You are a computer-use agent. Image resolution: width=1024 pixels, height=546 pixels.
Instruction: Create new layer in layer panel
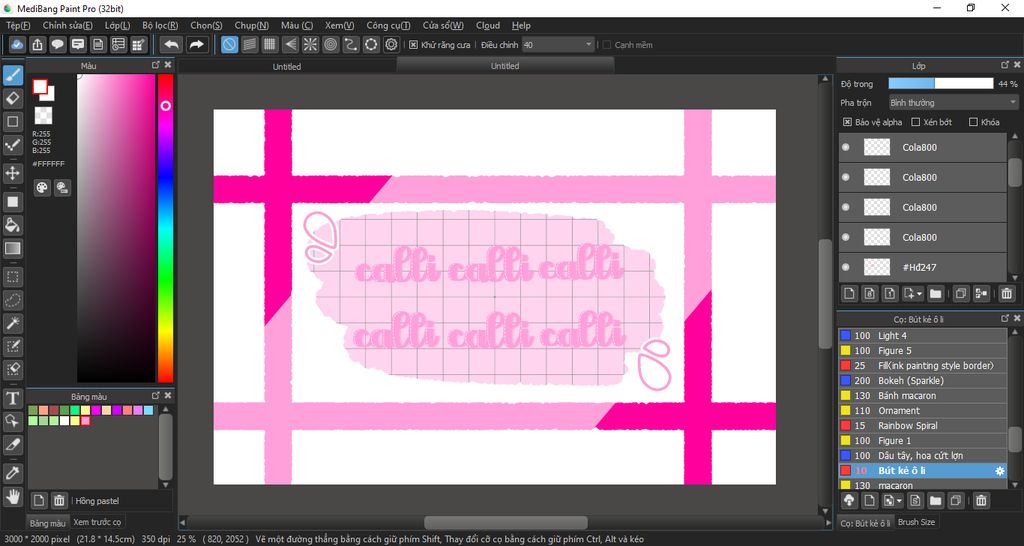[849, 294]
